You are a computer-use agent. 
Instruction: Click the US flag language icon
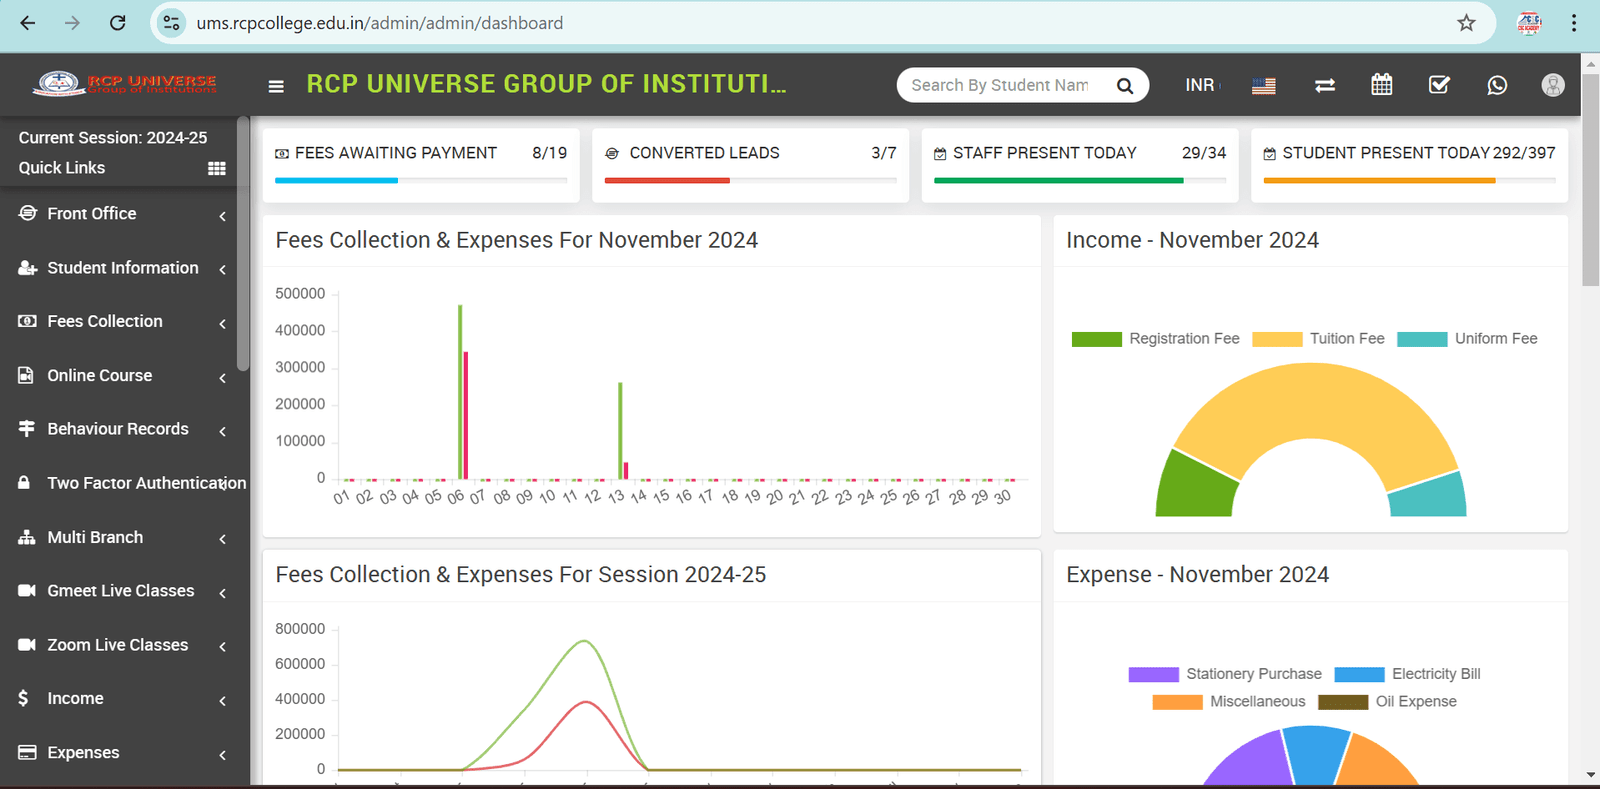coord(1264,86)
